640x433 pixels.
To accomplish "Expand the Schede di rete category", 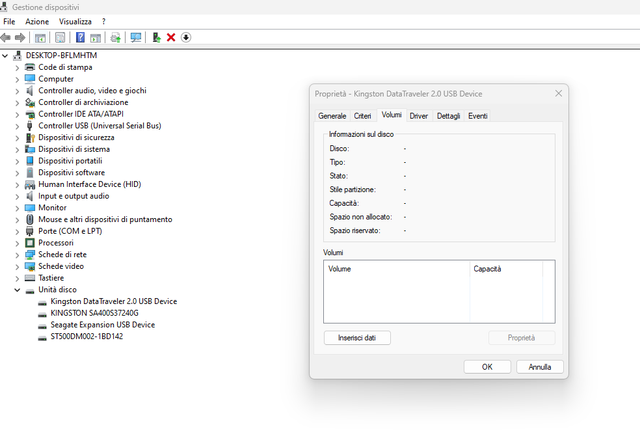I will pyautogui.click(x=17, y=255).
